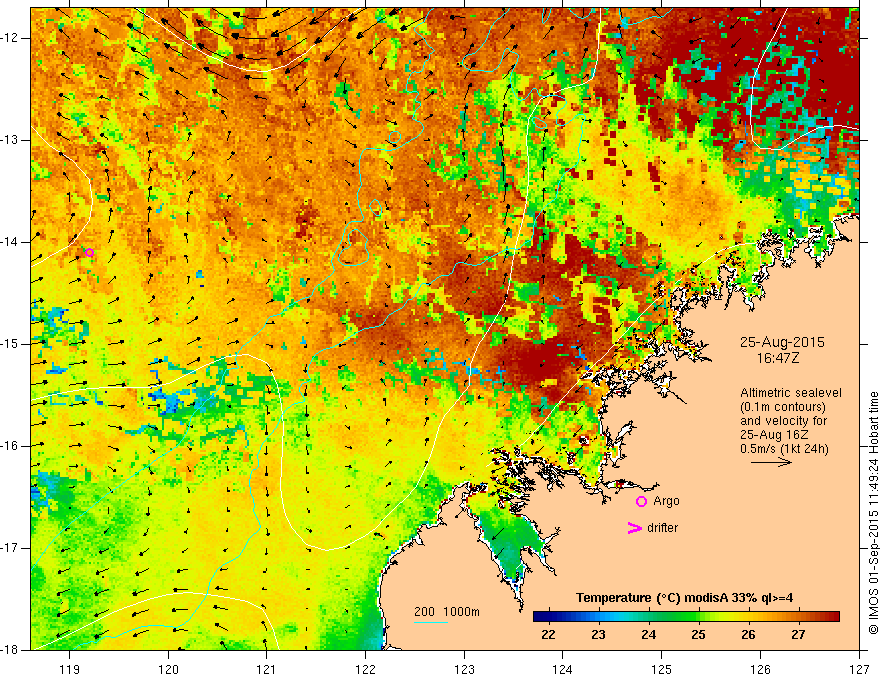880x680 pixels.
Task: Click color bar label 26
Action: [748, 635]
